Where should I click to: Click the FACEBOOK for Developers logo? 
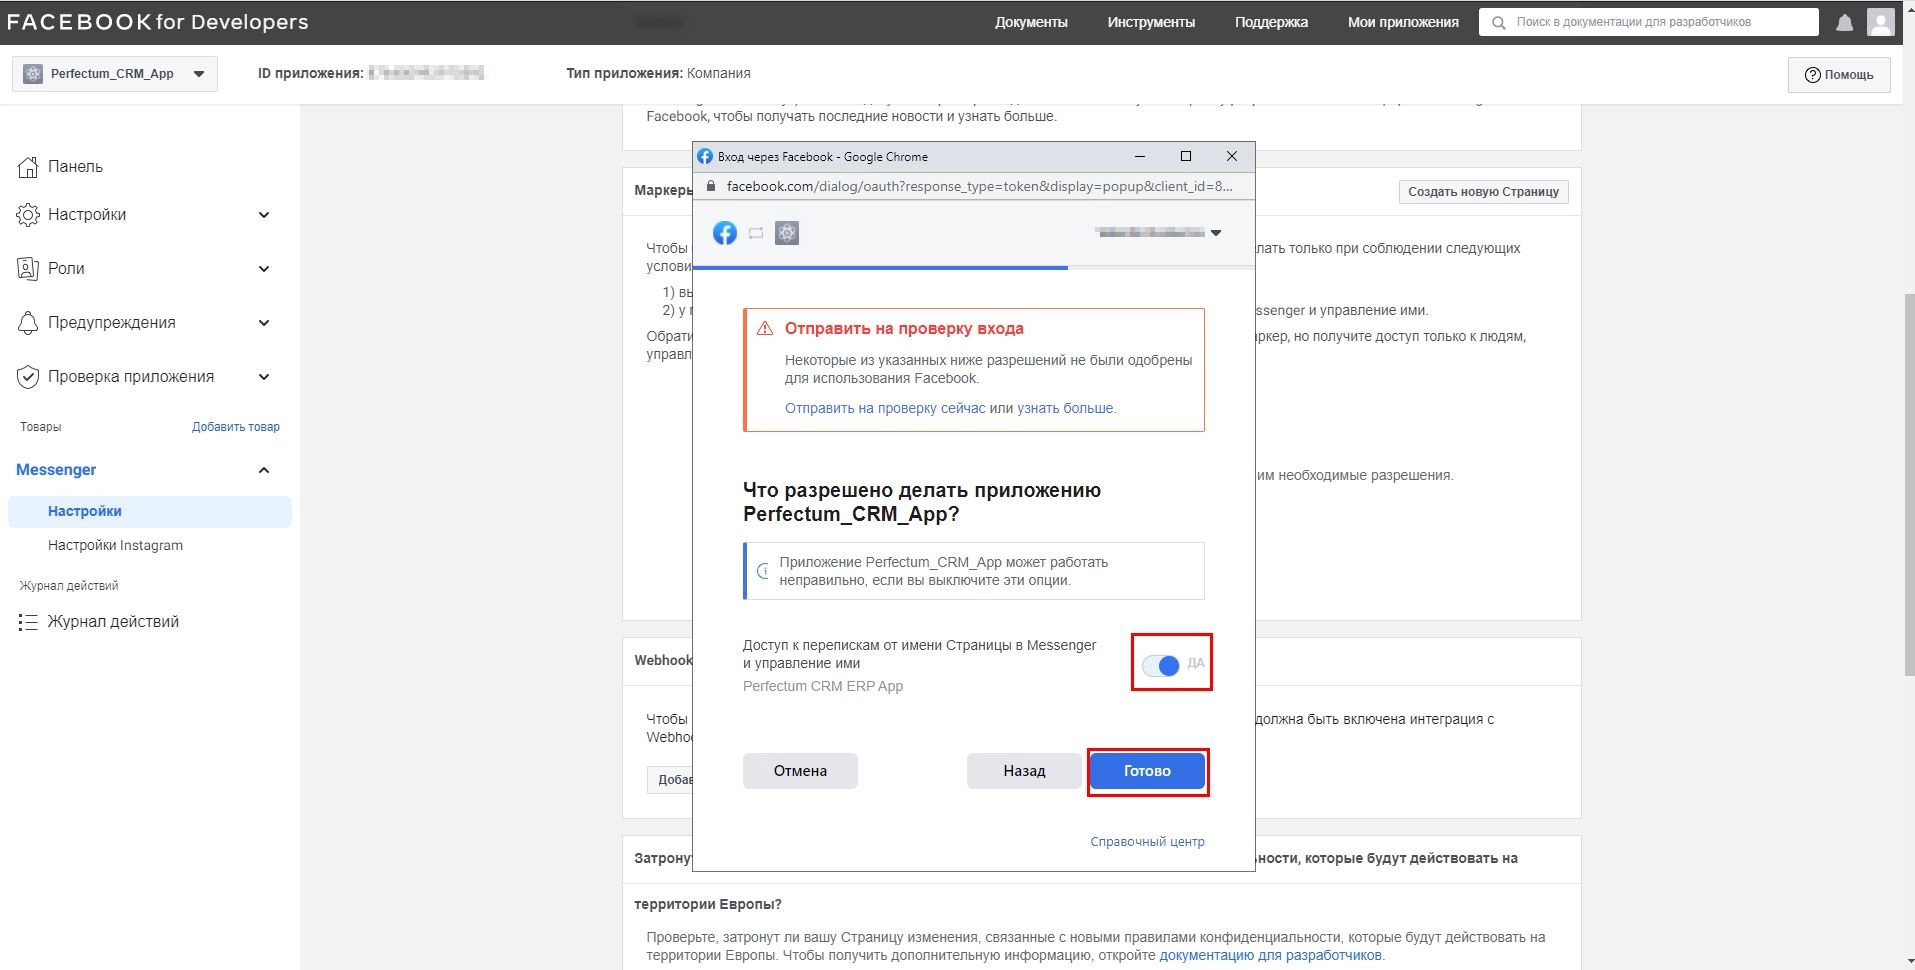click(157, 22)
